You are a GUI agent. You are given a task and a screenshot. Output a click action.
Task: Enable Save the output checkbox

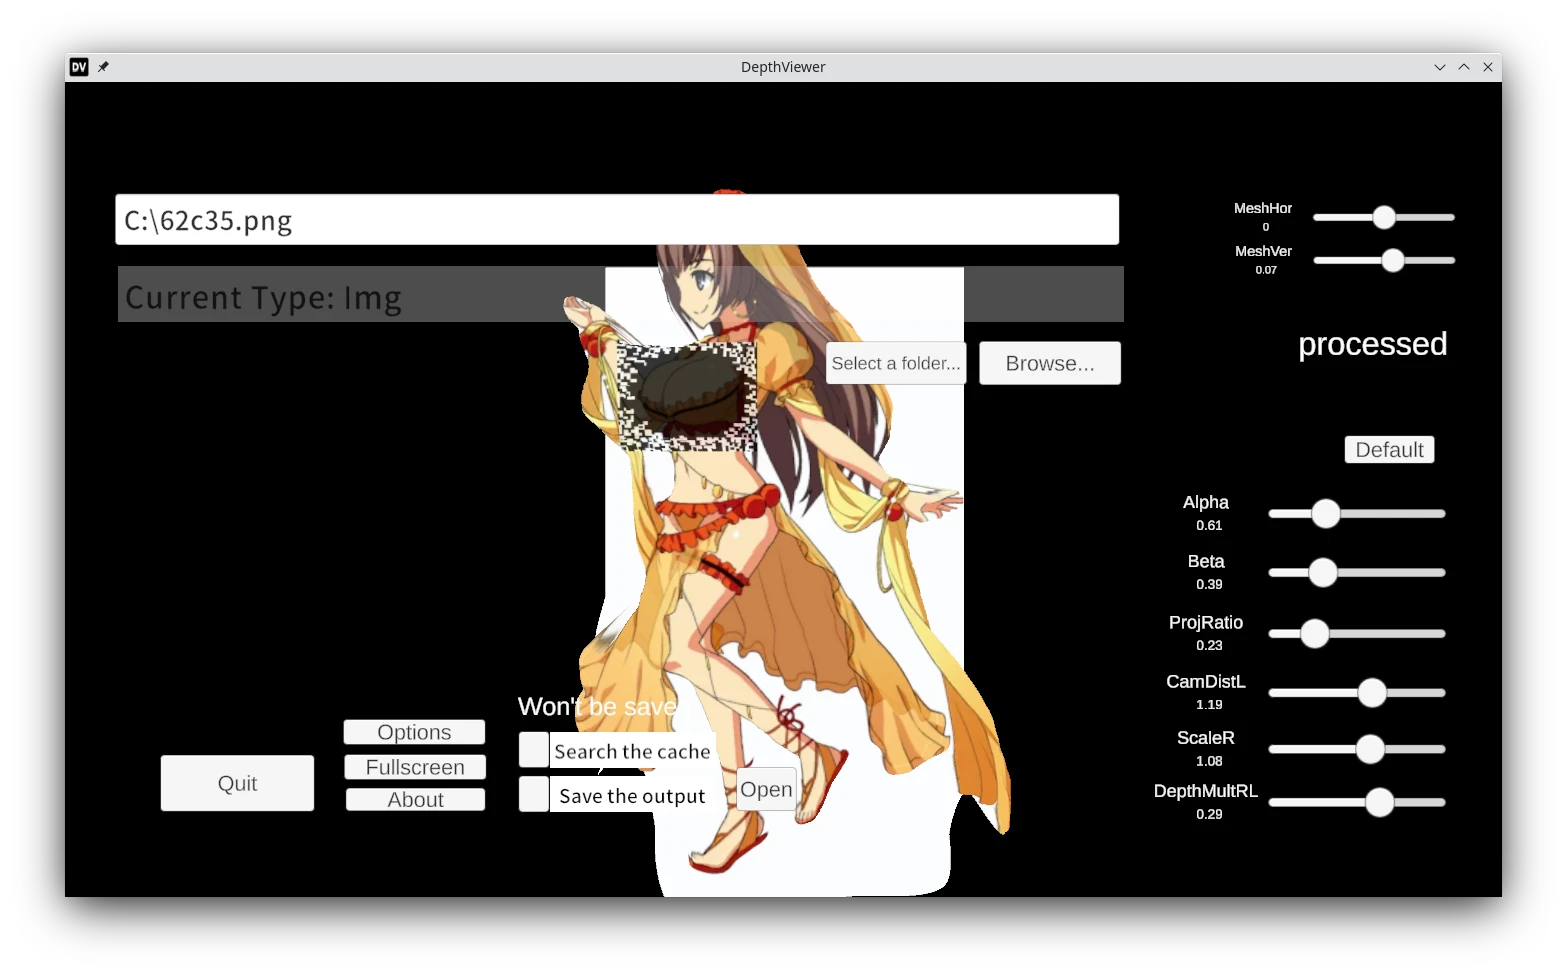point(534,795)
